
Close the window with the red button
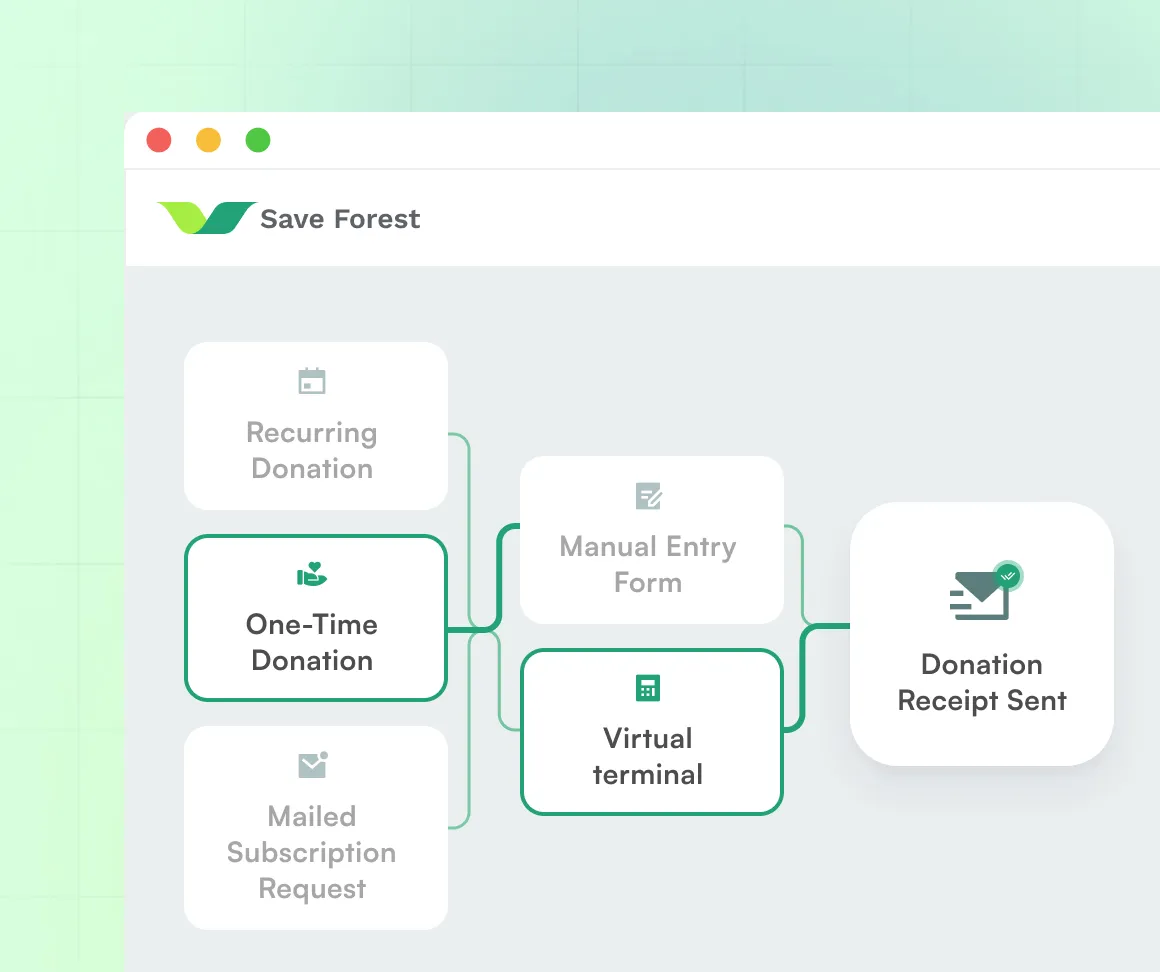[159, 140]
